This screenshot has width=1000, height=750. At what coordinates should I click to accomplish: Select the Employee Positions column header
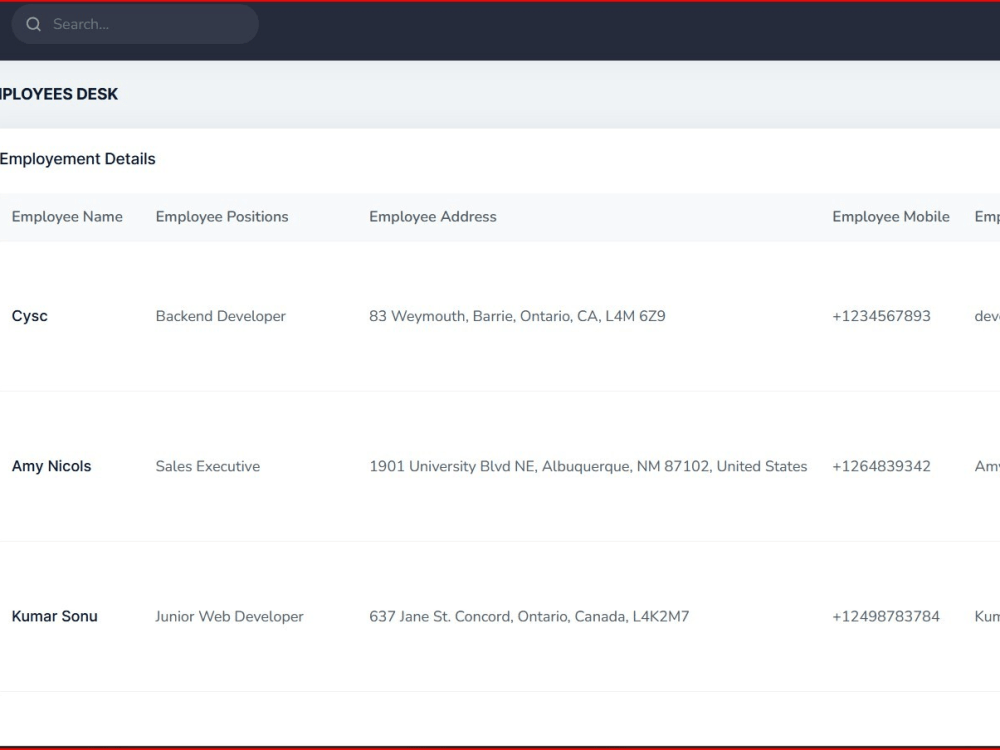tap(221, 217)
